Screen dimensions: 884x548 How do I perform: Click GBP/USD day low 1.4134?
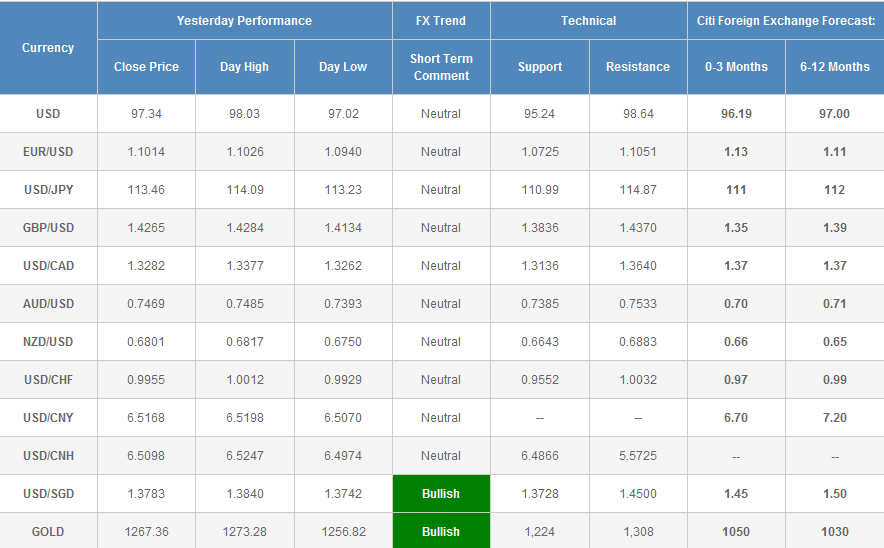point(343,228)
